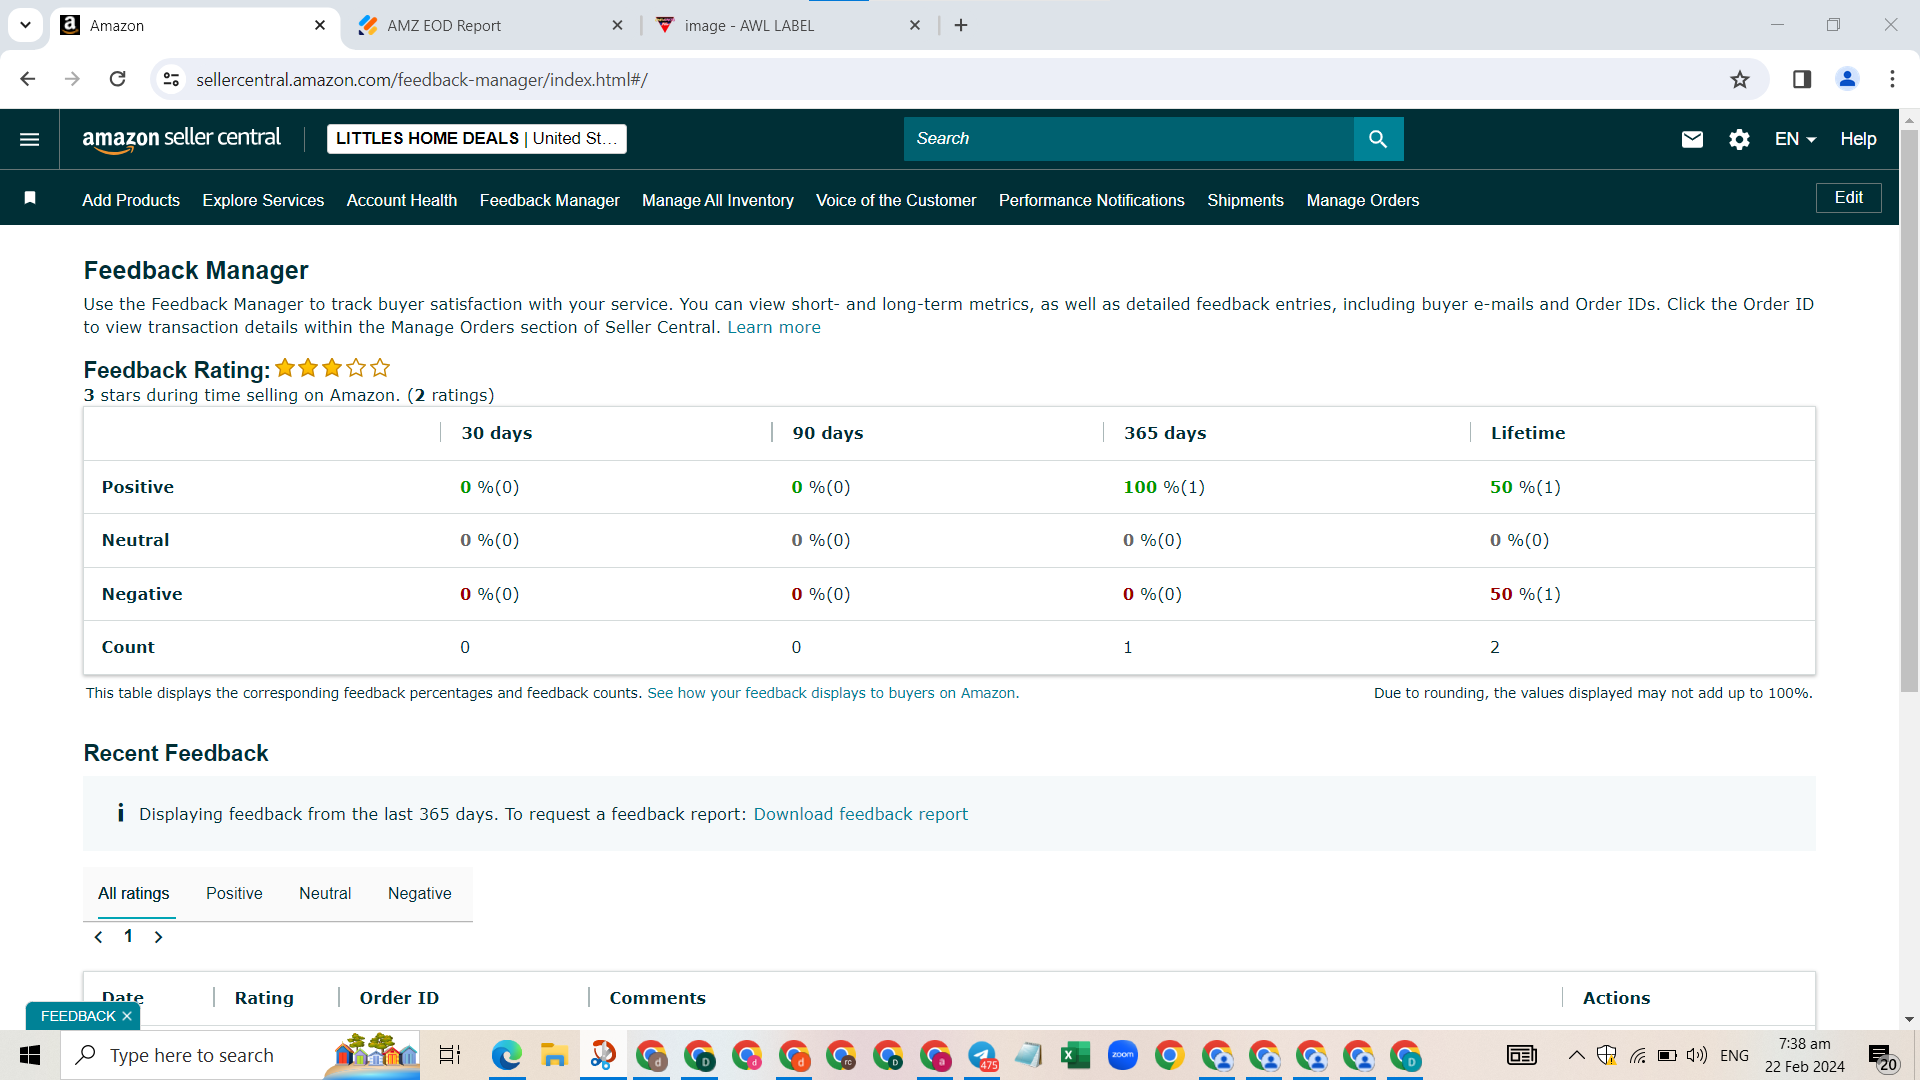Click Download feedback report link
The width and height of the screenshot is (1920, 1080).
860,814
